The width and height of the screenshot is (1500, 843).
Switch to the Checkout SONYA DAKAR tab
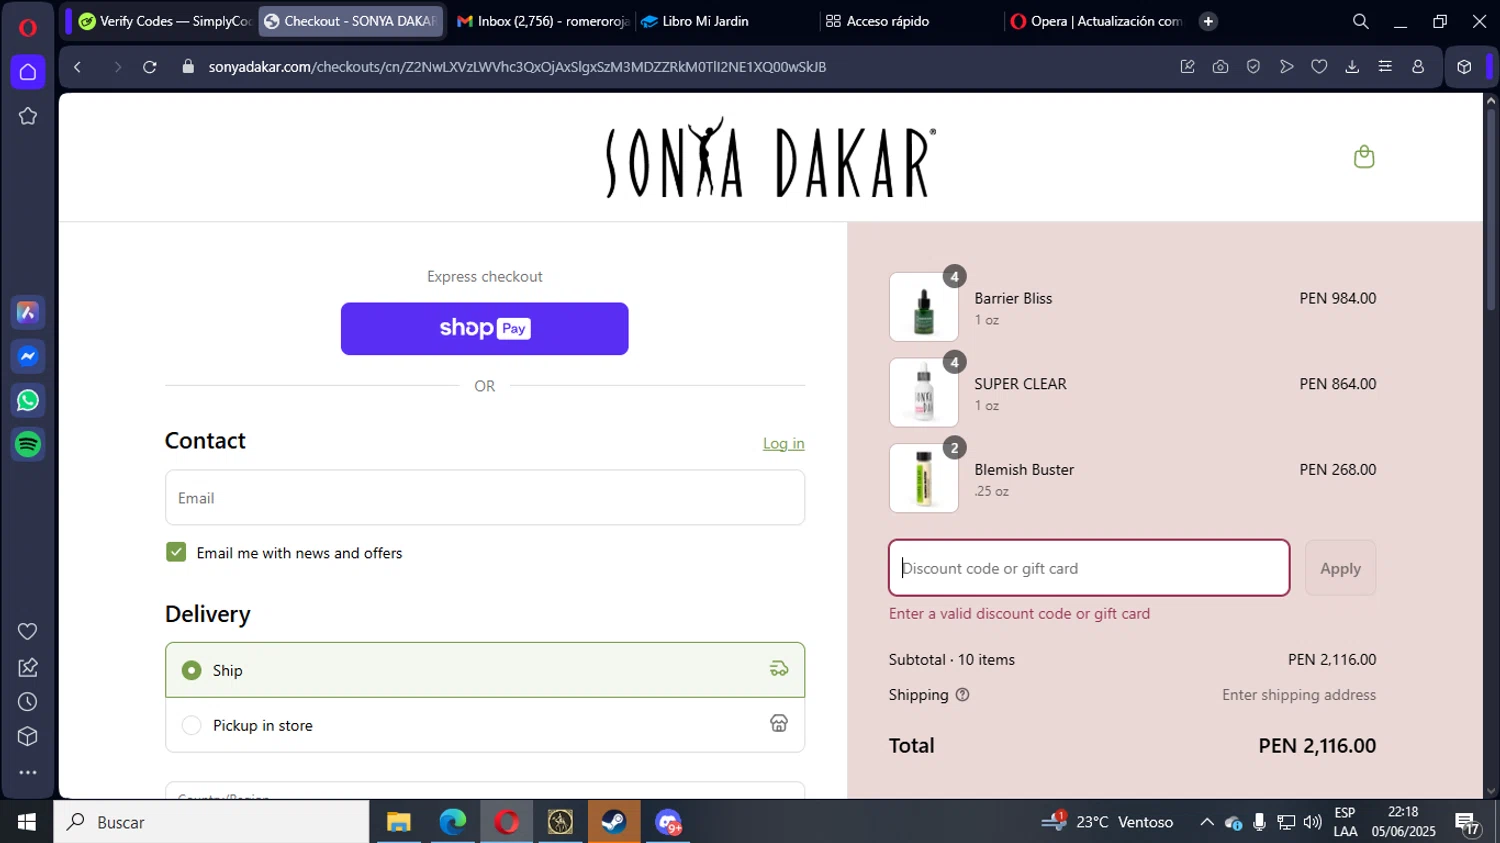point(350,21)
